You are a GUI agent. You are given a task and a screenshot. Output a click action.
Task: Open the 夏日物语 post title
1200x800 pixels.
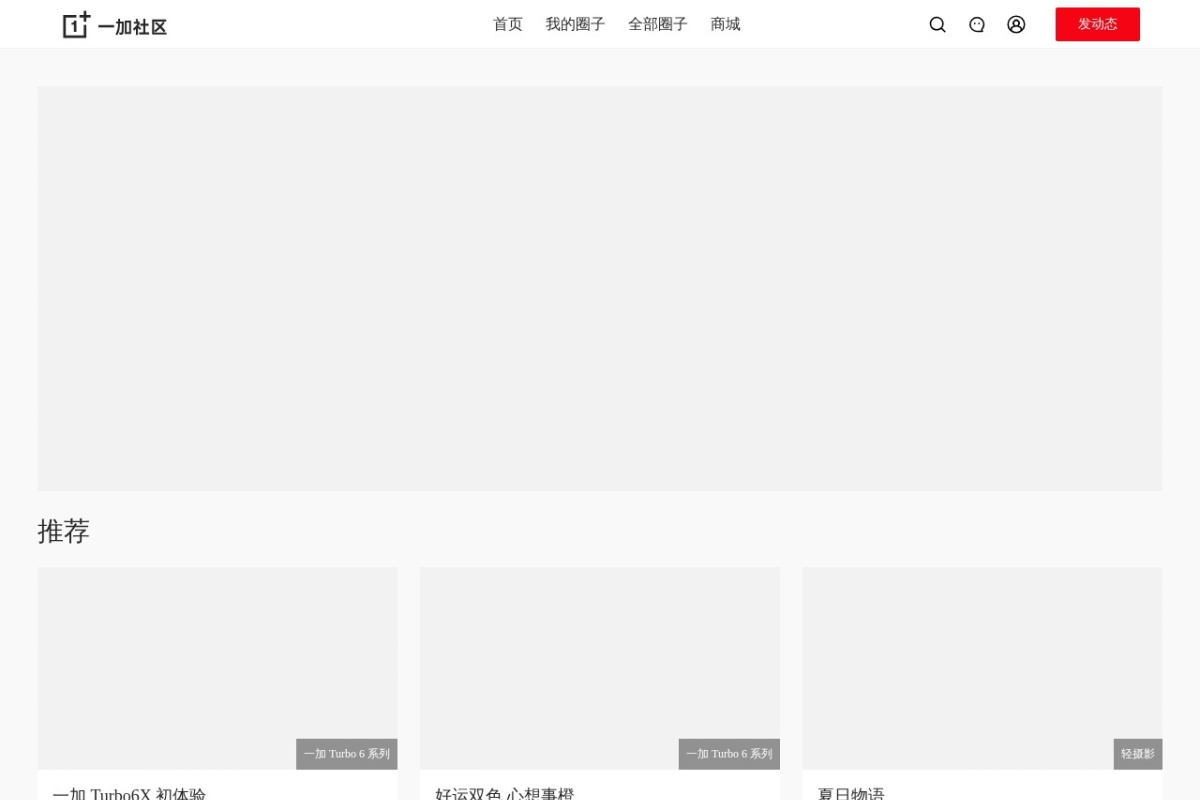[851, 794]
